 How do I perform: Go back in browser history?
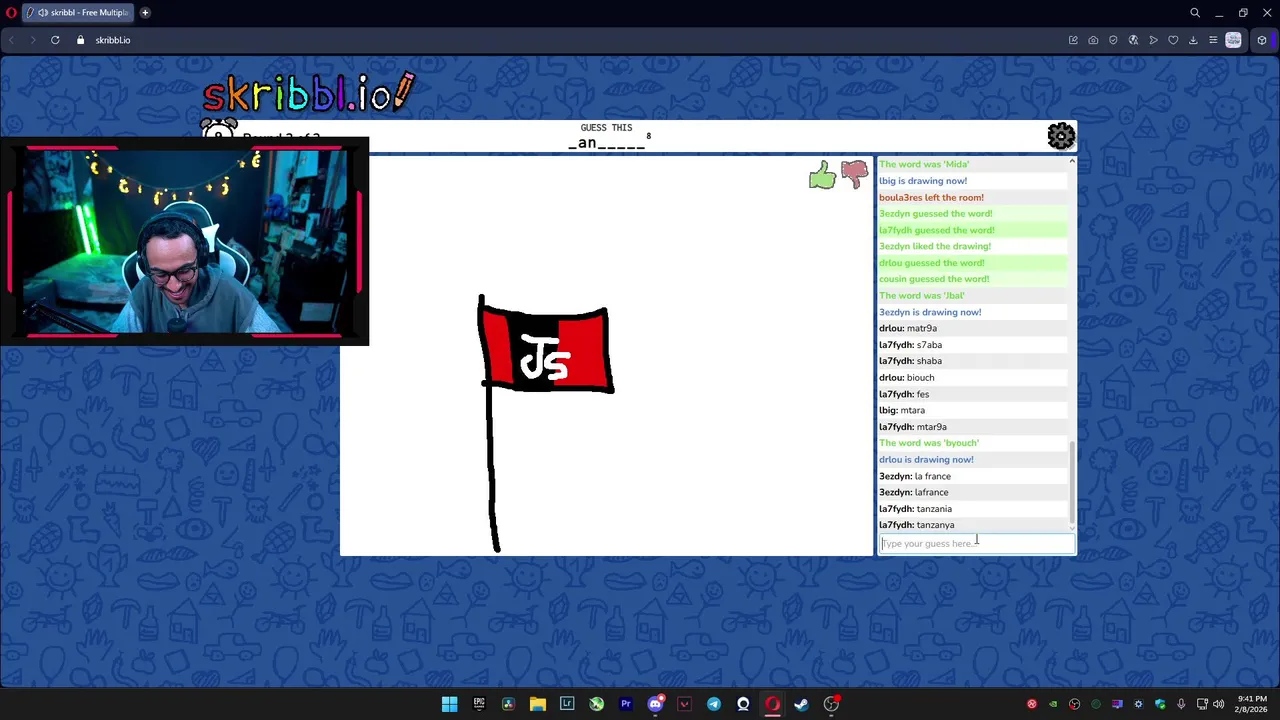pos(11,40)
